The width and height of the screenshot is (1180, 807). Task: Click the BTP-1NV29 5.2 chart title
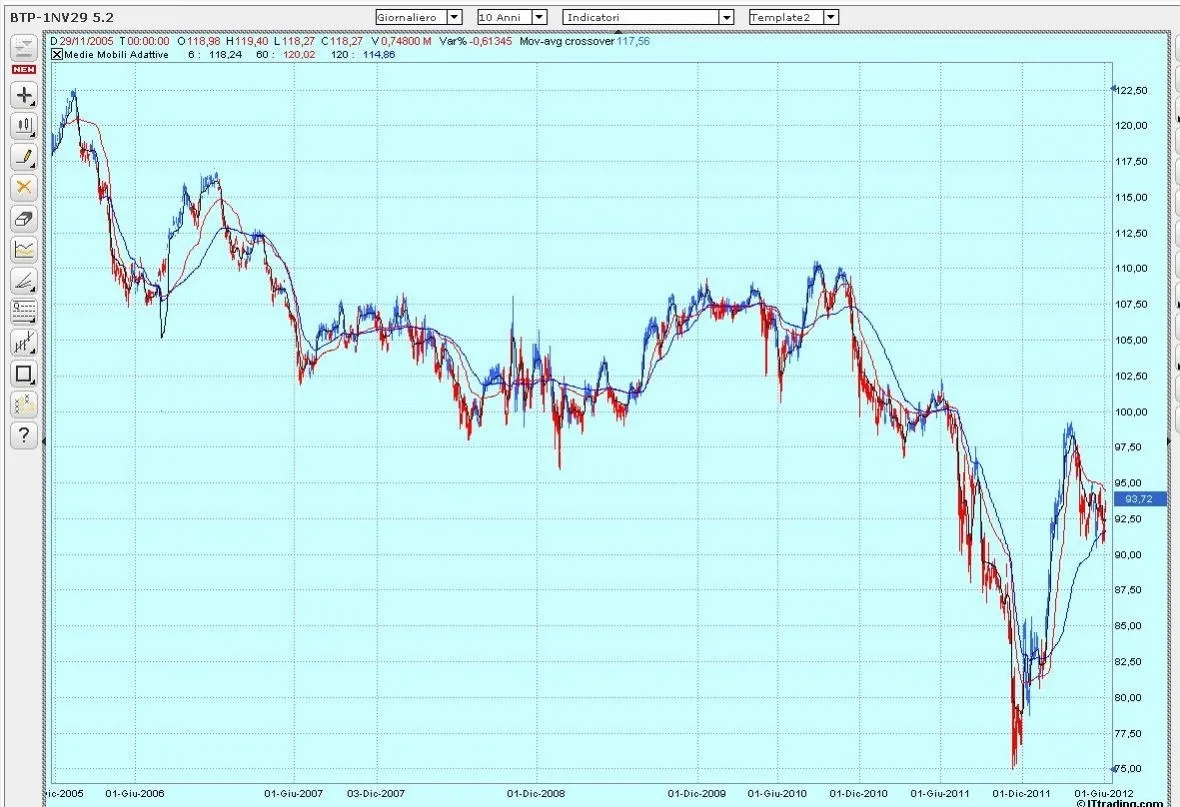pyautogui.click(x=62, y=17)
